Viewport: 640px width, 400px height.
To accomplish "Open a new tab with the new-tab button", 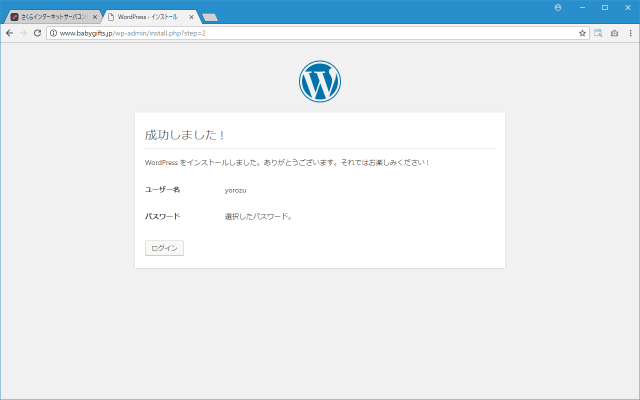I will coord(210,17).
